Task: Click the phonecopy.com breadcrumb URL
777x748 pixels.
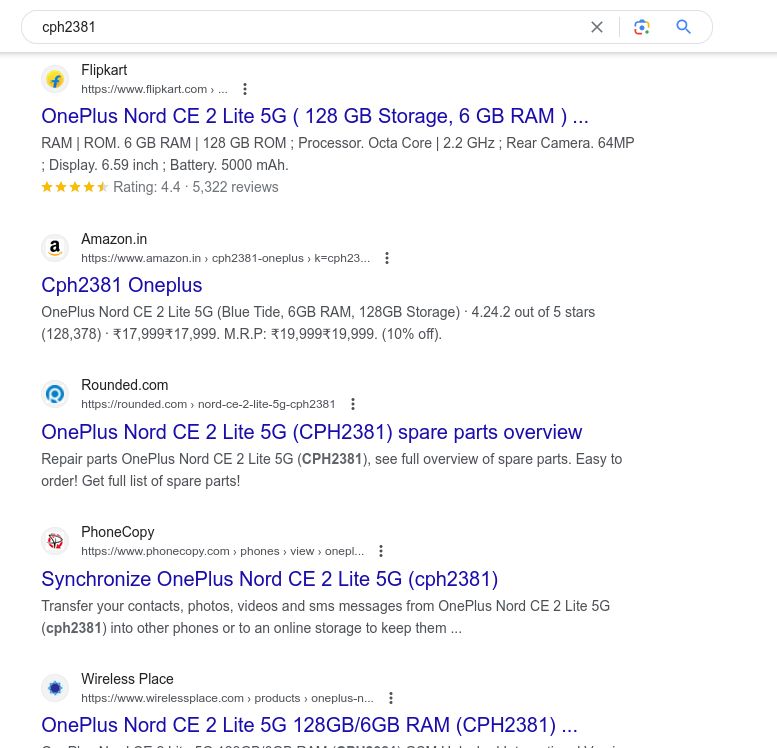Action: point(222,551)
